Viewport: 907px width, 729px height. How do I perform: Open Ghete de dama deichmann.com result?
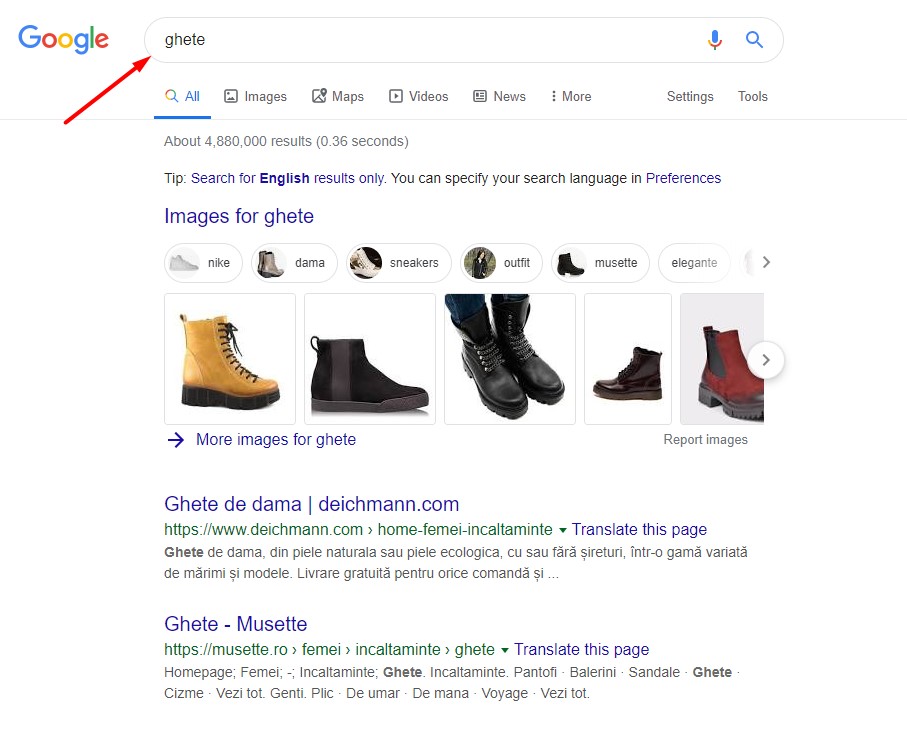(x=312, y=504)
